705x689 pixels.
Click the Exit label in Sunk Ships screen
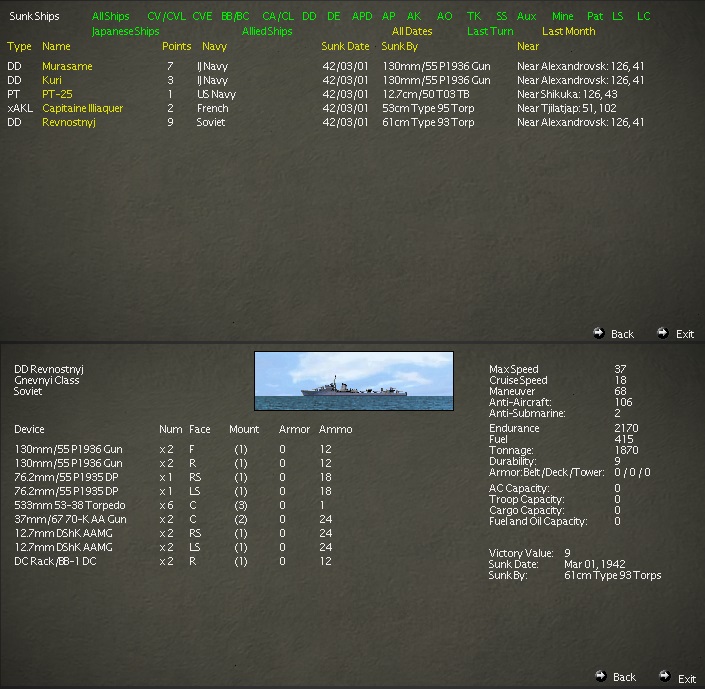tap(685, 334)
